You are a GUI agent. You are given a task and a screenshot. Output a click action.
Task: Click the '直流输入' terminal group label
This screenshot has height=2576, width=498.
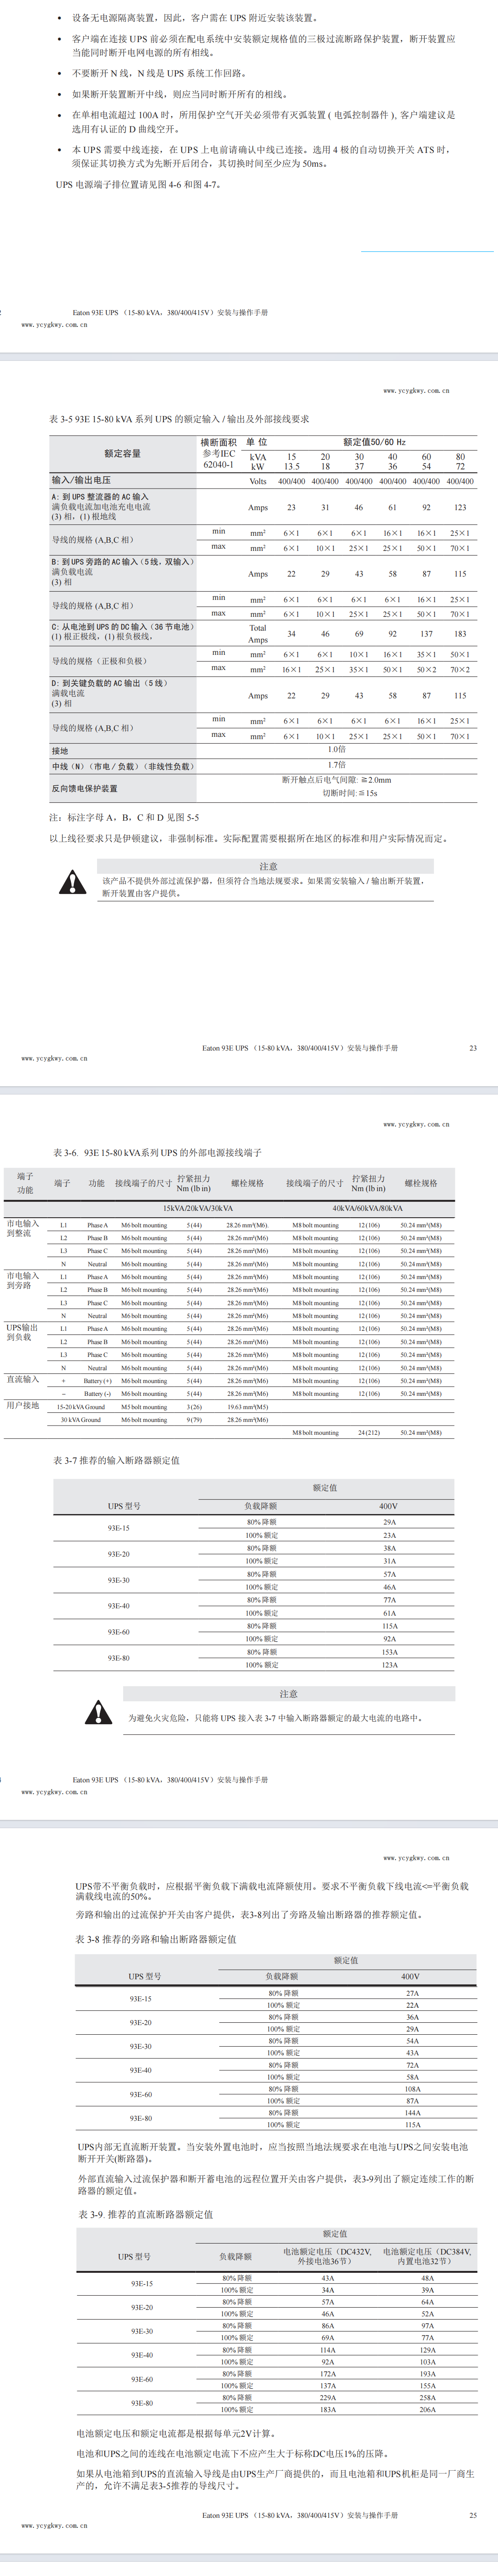point(22,1379)
